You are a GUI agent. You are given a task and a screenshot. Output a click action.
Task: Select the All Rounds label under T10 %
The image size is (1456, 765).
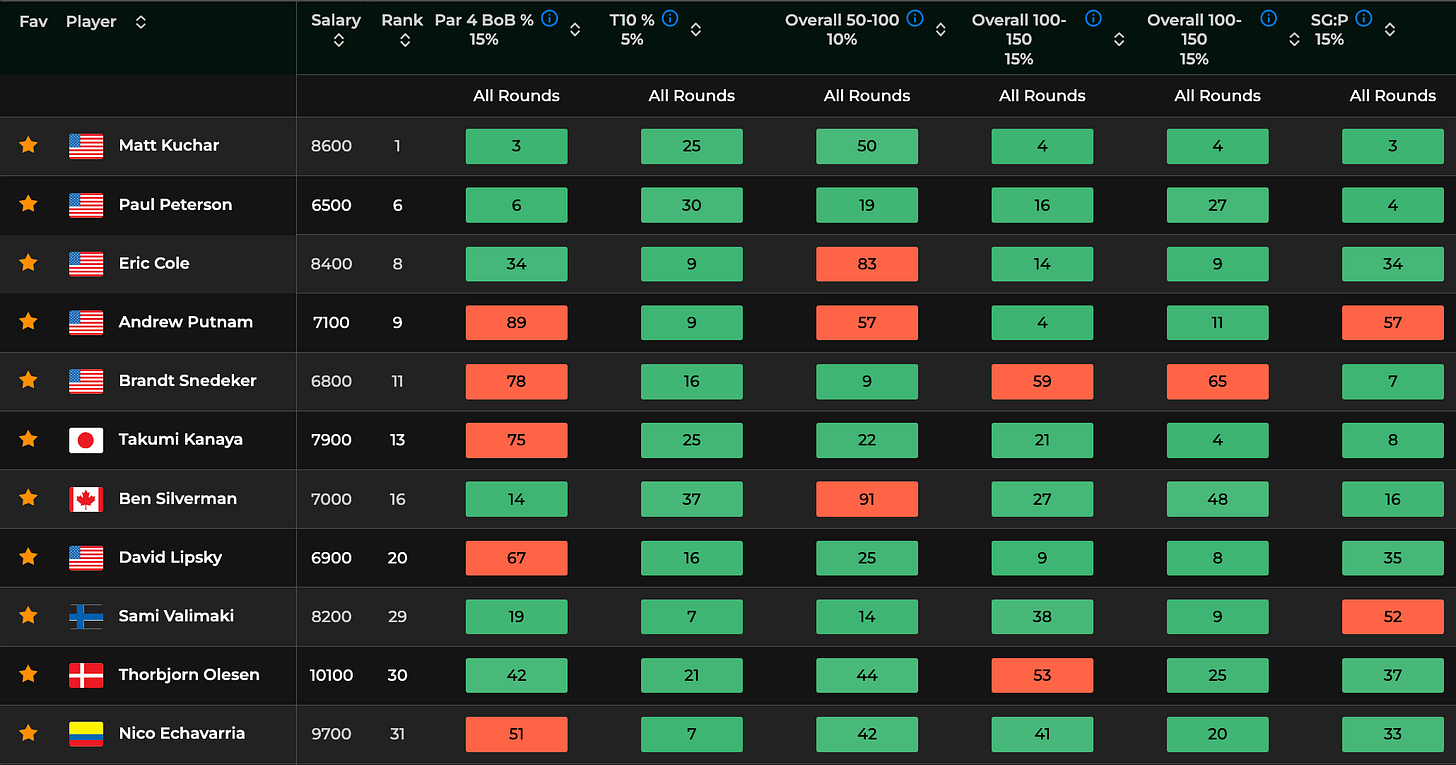pos(692,96)
